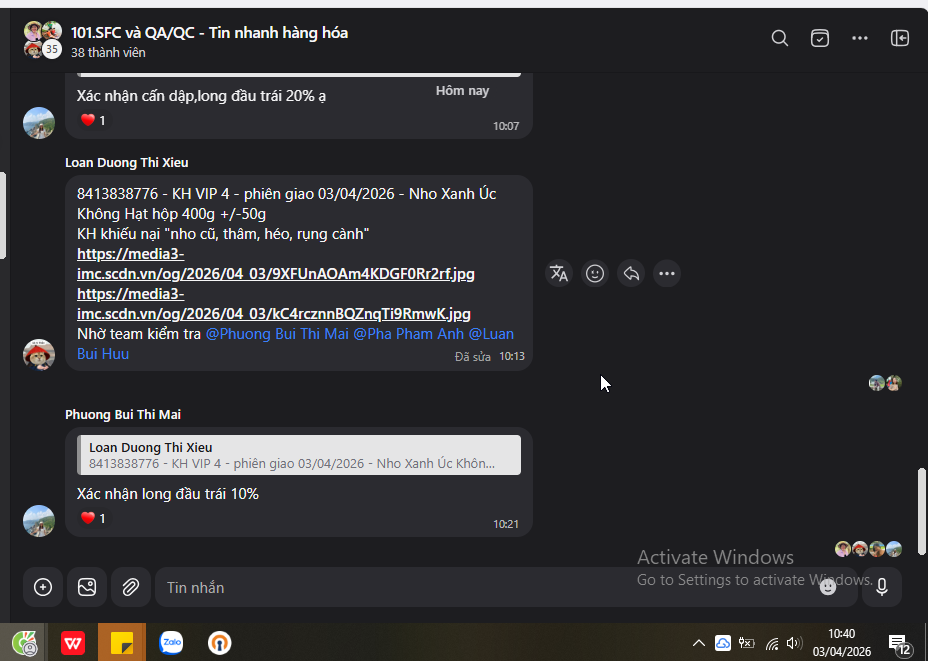Open '38 thành viên' member list

tap(108, 53)
